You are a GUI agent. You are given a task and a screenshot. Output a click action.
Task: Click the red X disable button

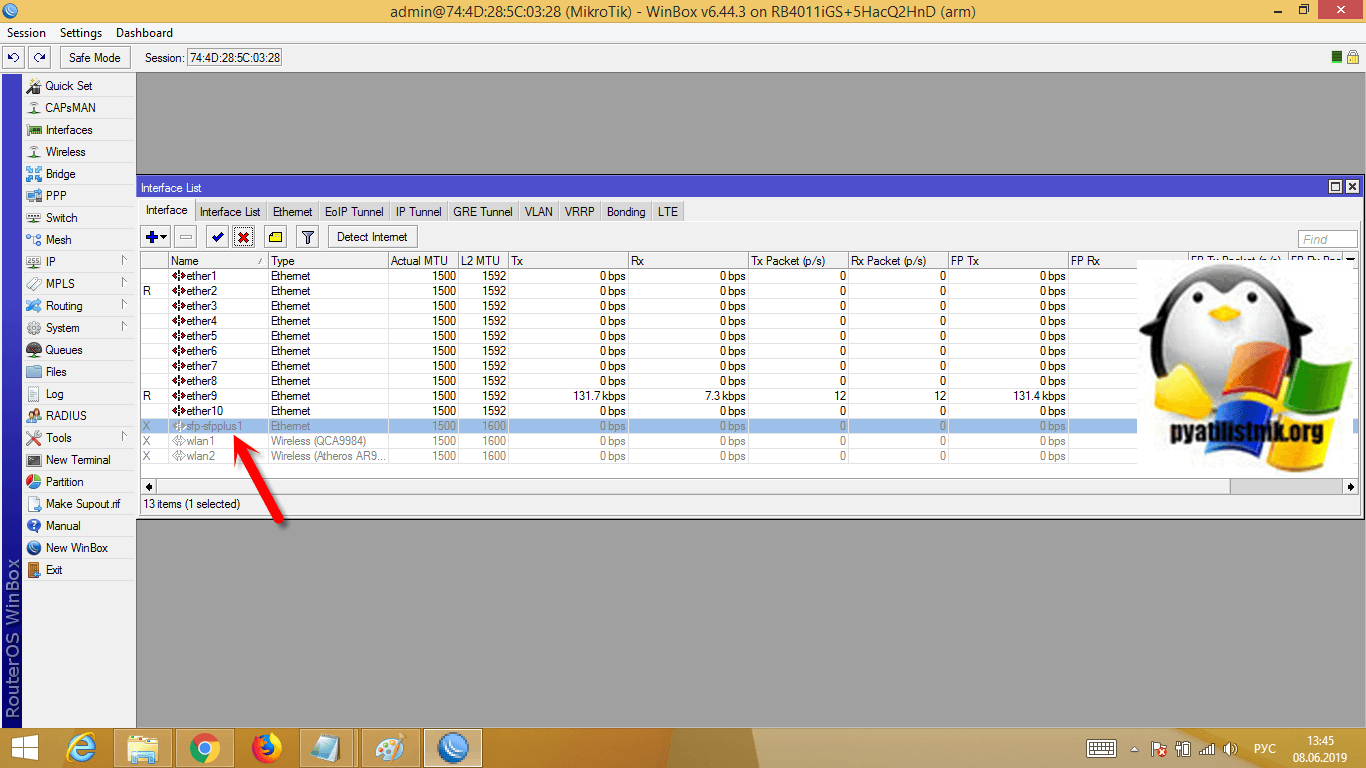pos(243,237)
